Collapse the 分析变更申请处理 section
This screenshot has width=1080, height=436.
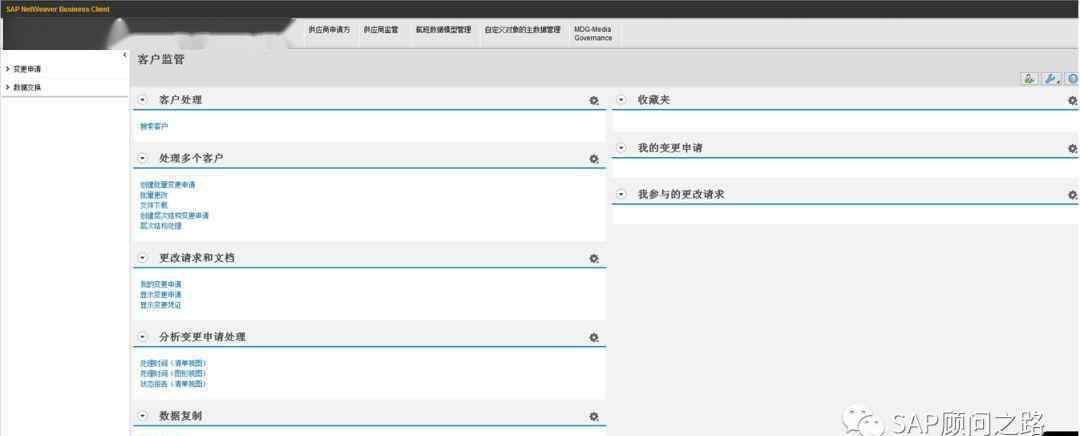pos(143,338)
